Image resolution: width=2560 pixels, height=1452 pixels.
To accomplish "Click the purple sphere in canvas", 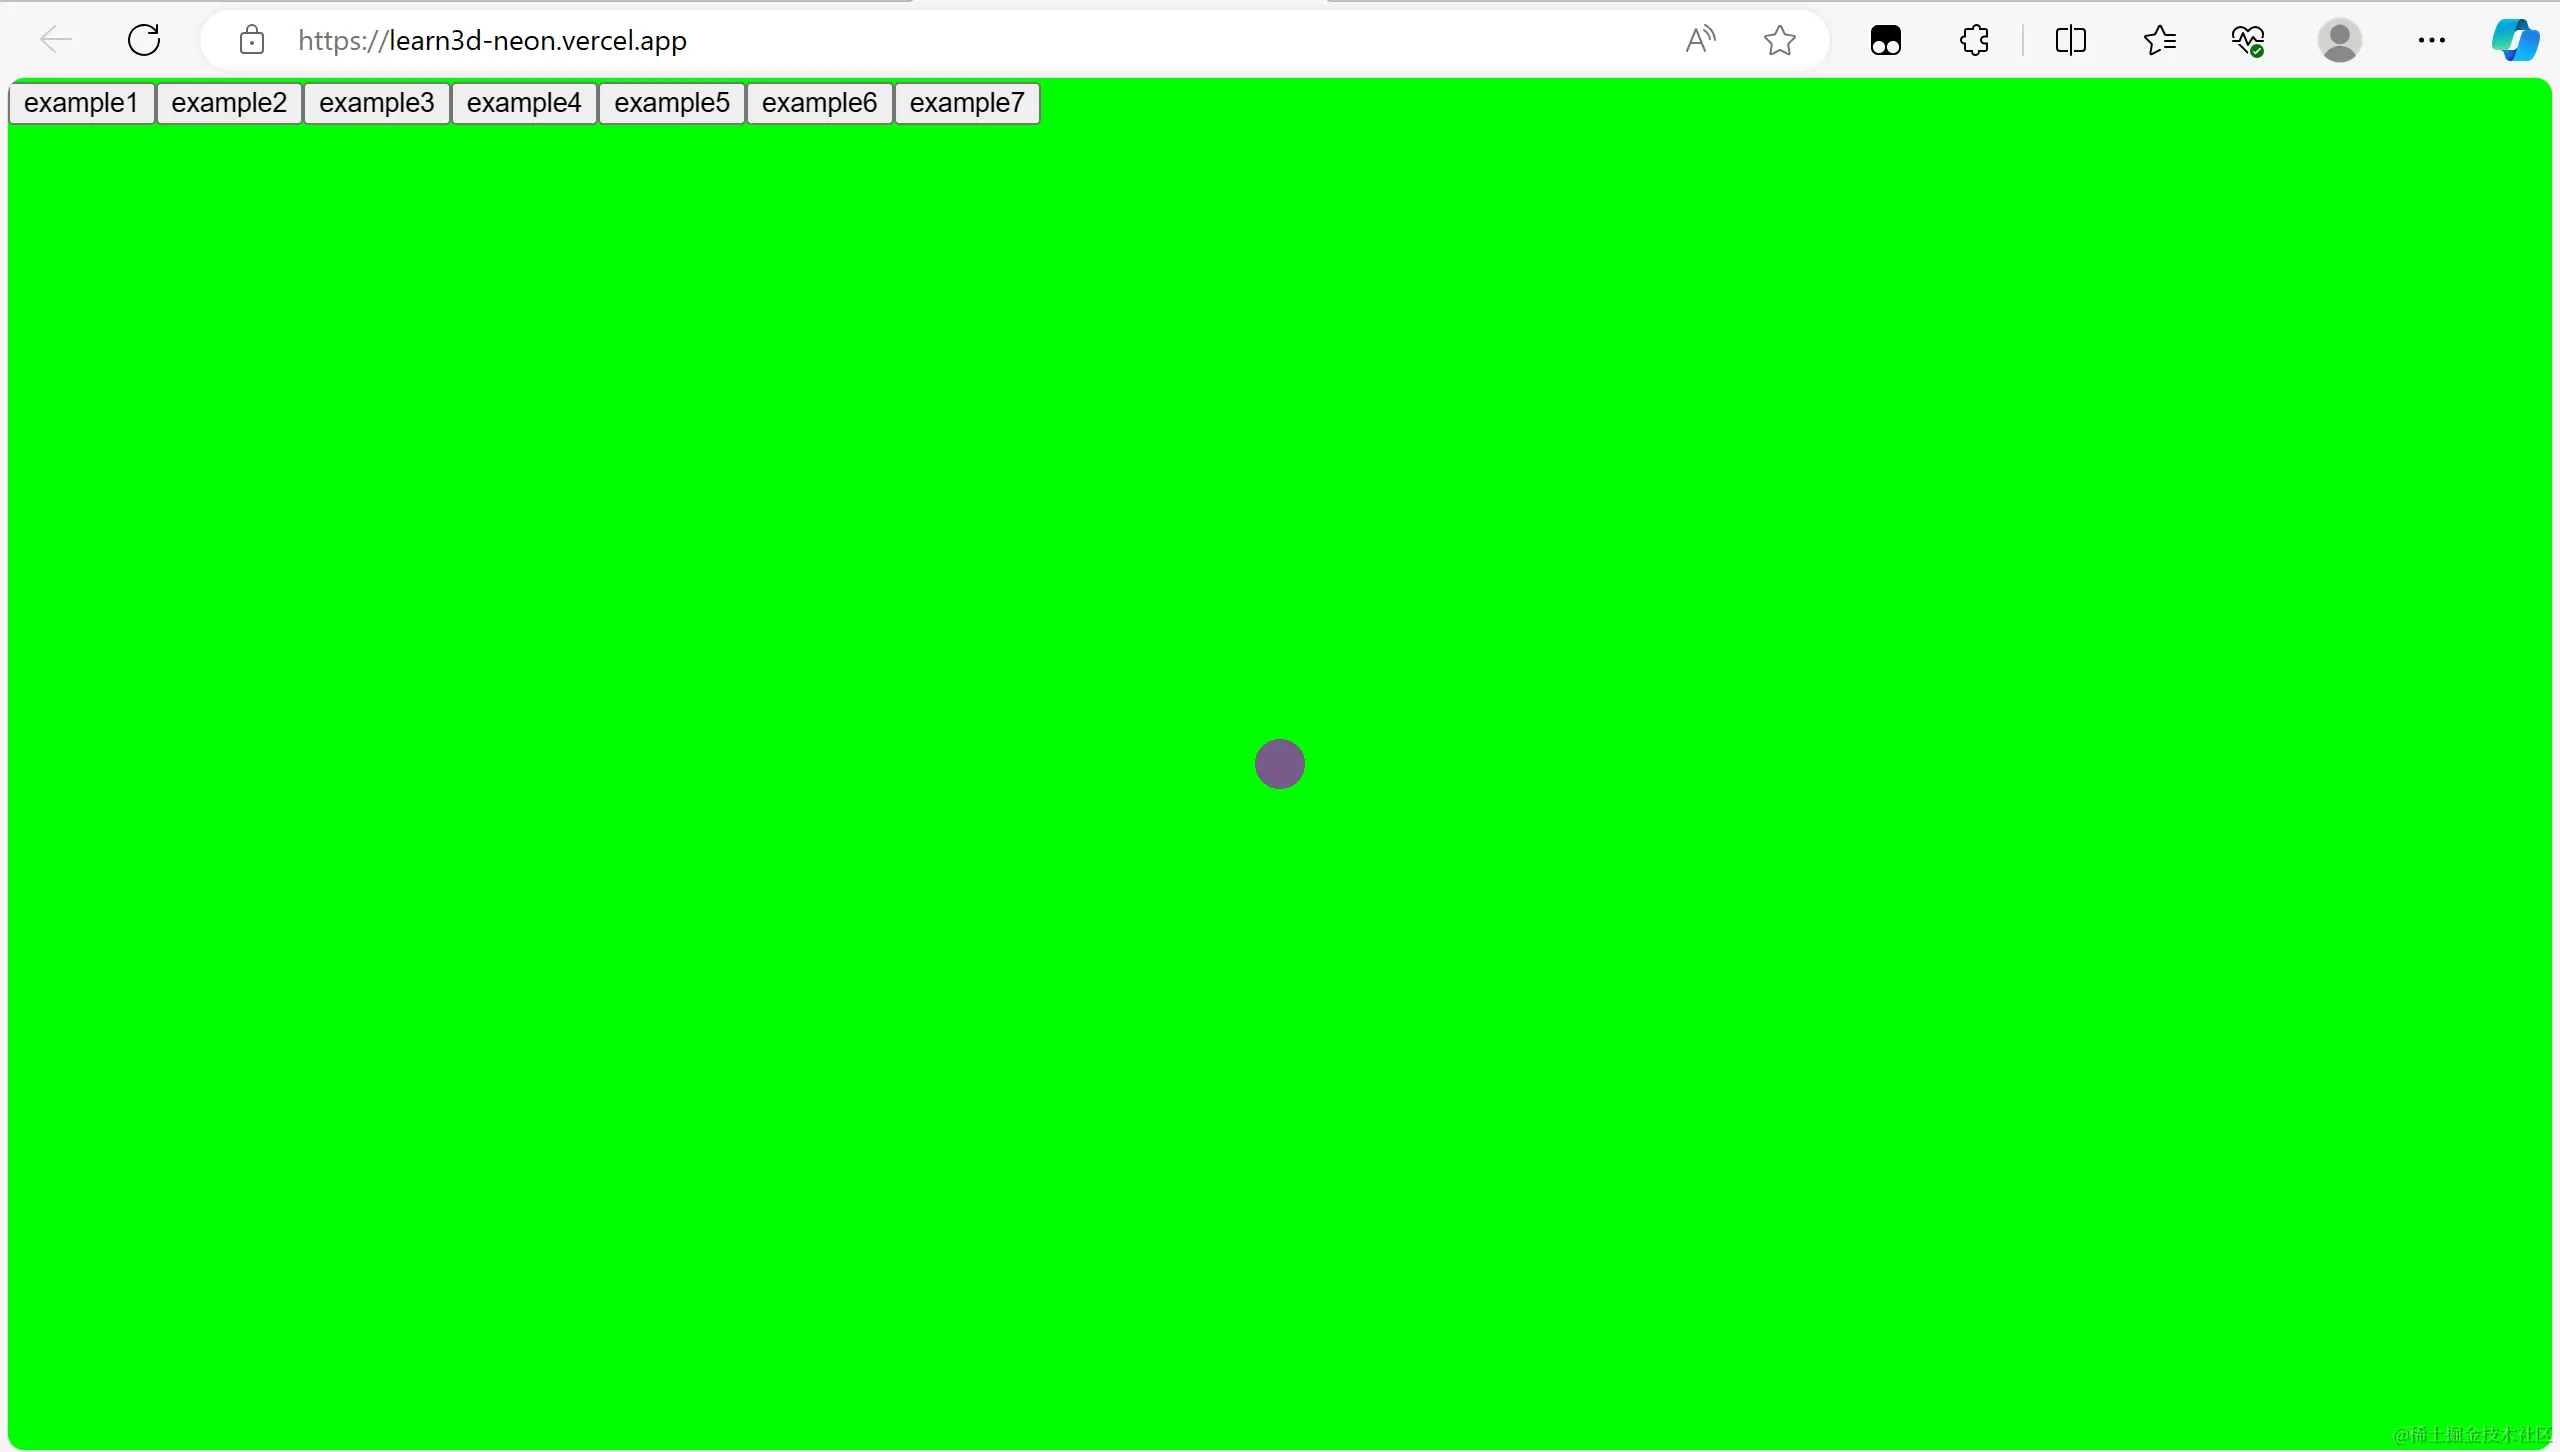I will tap(1280, 764).
